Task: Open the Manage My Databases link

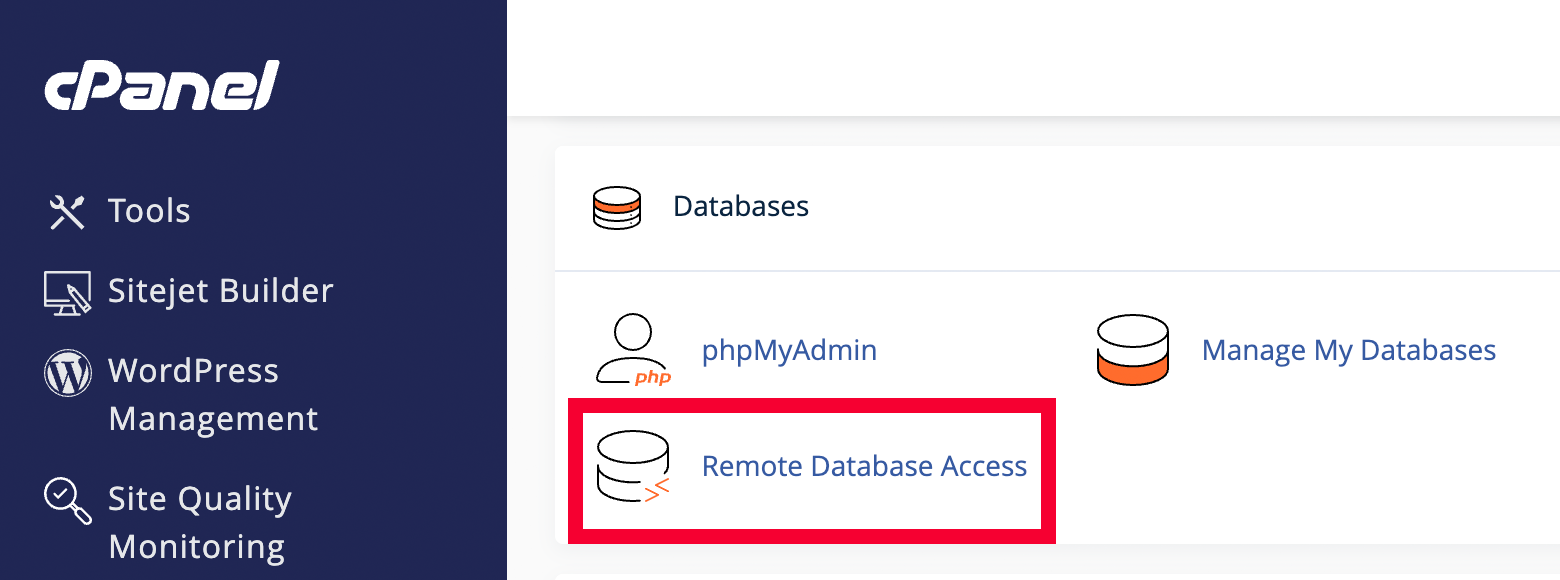Action: [1348, 351]
